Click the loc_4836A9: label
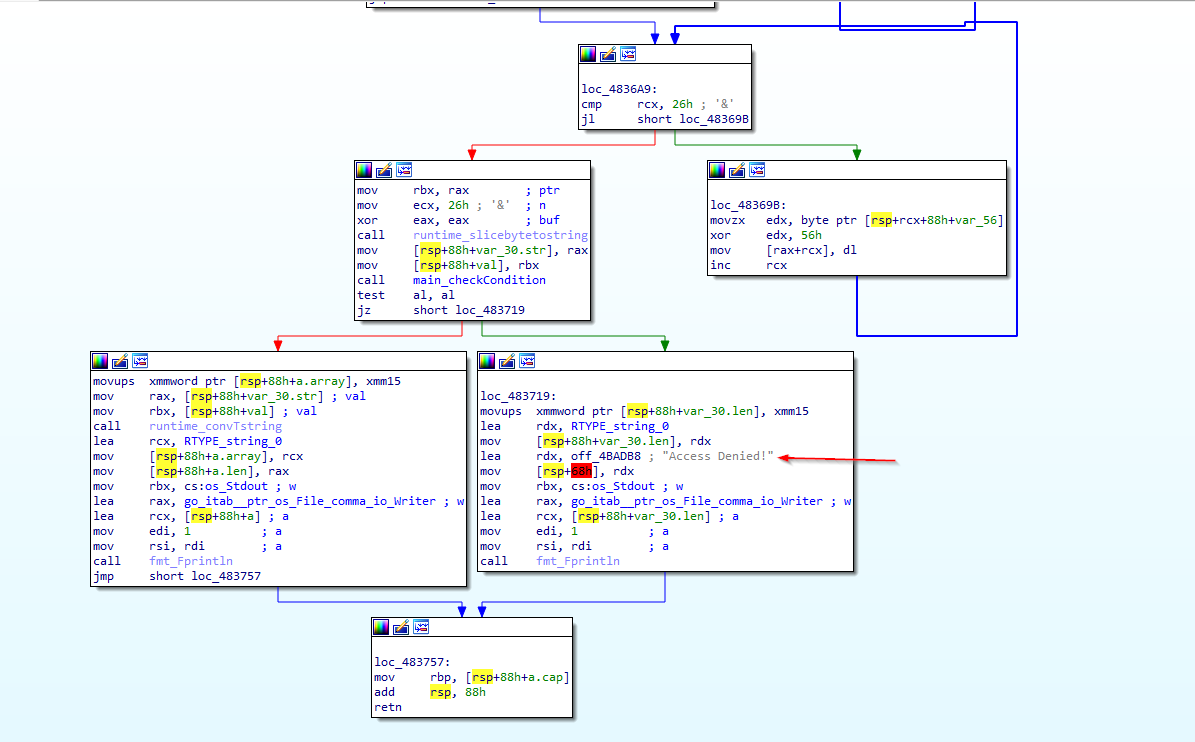The height and width of the screenshot is (742, 1195). tap(619, 89)
